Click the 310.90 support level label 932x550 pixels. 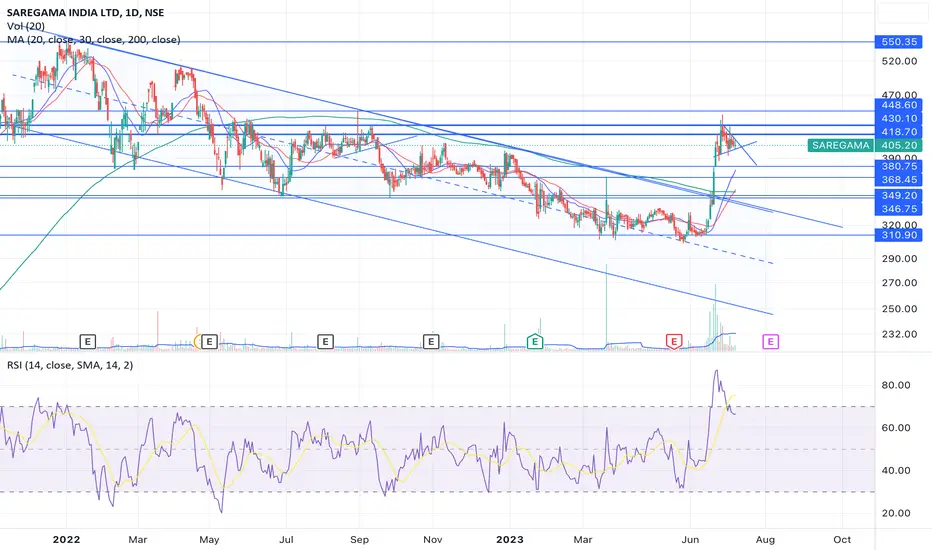(899, 235)
